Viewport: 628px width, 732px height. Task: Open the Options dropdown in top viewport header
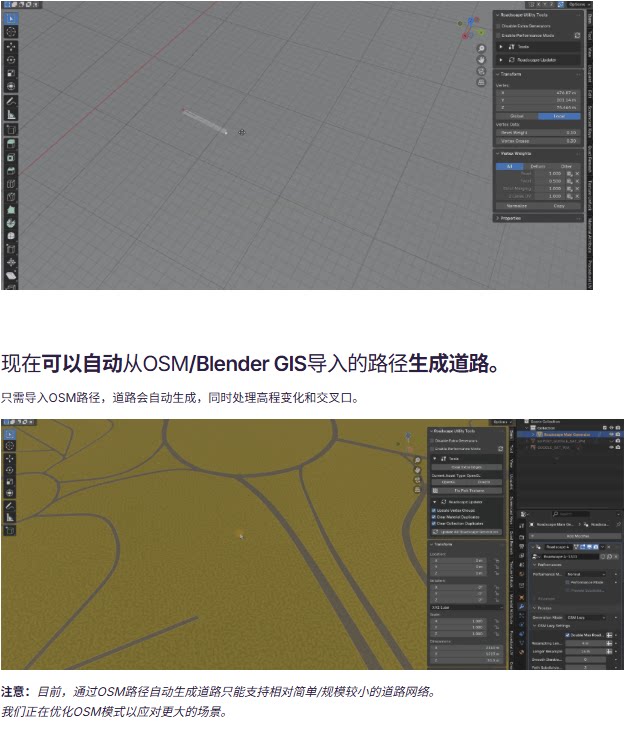[578, 4]
